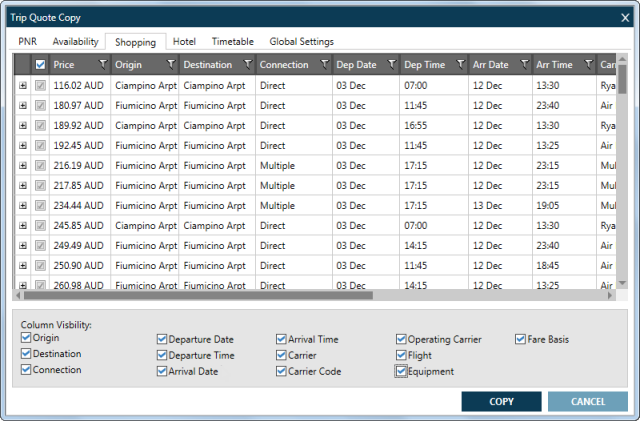Expand the 116.02 AUD fare row
Image resolution: width=640 pixels, height=421 pixels.
[x=23, y=86]
